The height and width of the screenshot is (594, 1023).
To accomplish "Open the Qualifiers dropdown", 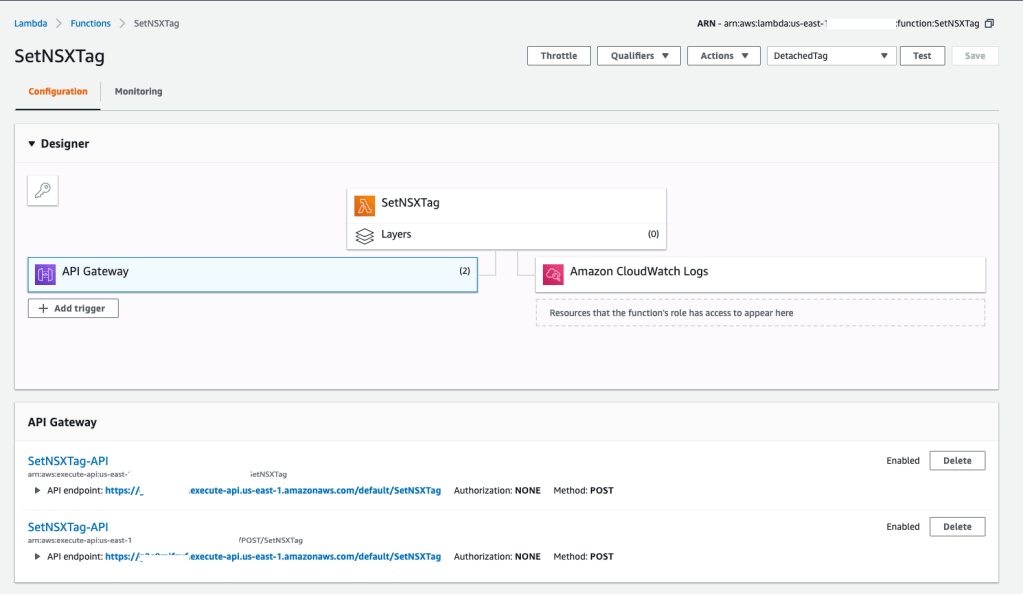I will 638,55.
